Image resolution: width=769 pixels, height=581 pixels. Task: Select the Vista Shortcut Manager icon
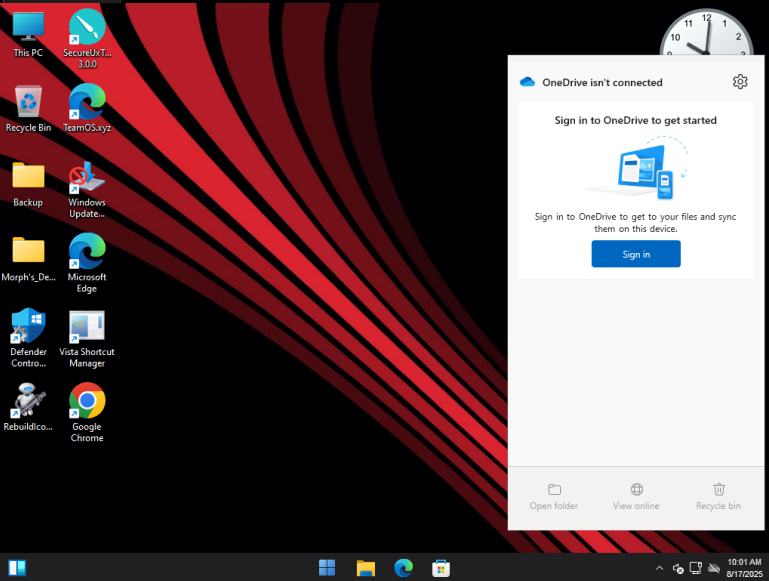click(x=87, y=338)
